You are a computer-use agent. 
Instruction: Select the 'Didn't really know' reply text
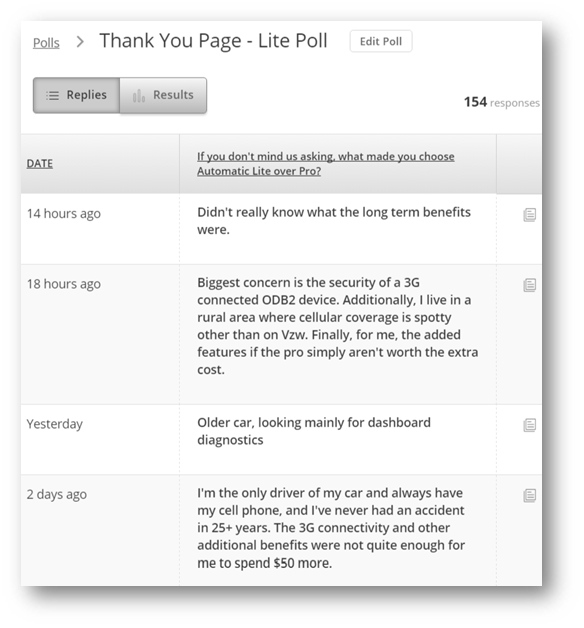(x=334, y=221)
